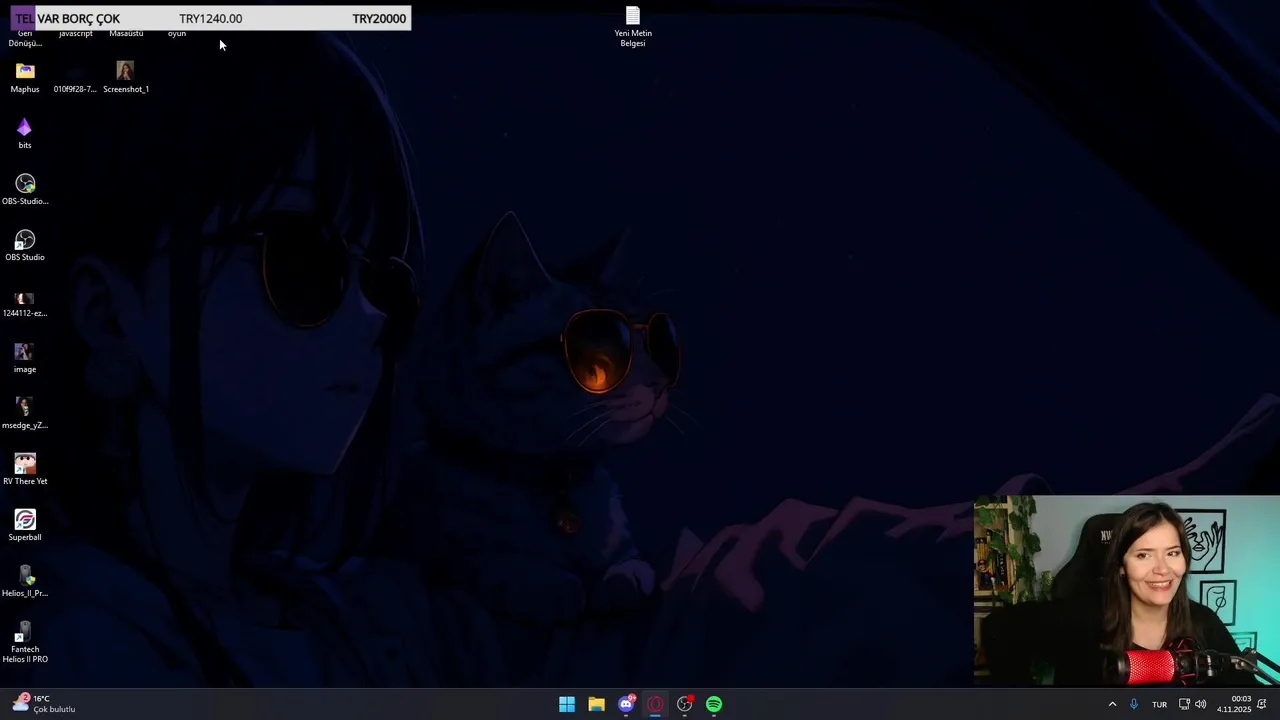Viewport: 1280px width, 720px height.
Task: Open the clock showing 00:03
Action: pos(1234,704)
